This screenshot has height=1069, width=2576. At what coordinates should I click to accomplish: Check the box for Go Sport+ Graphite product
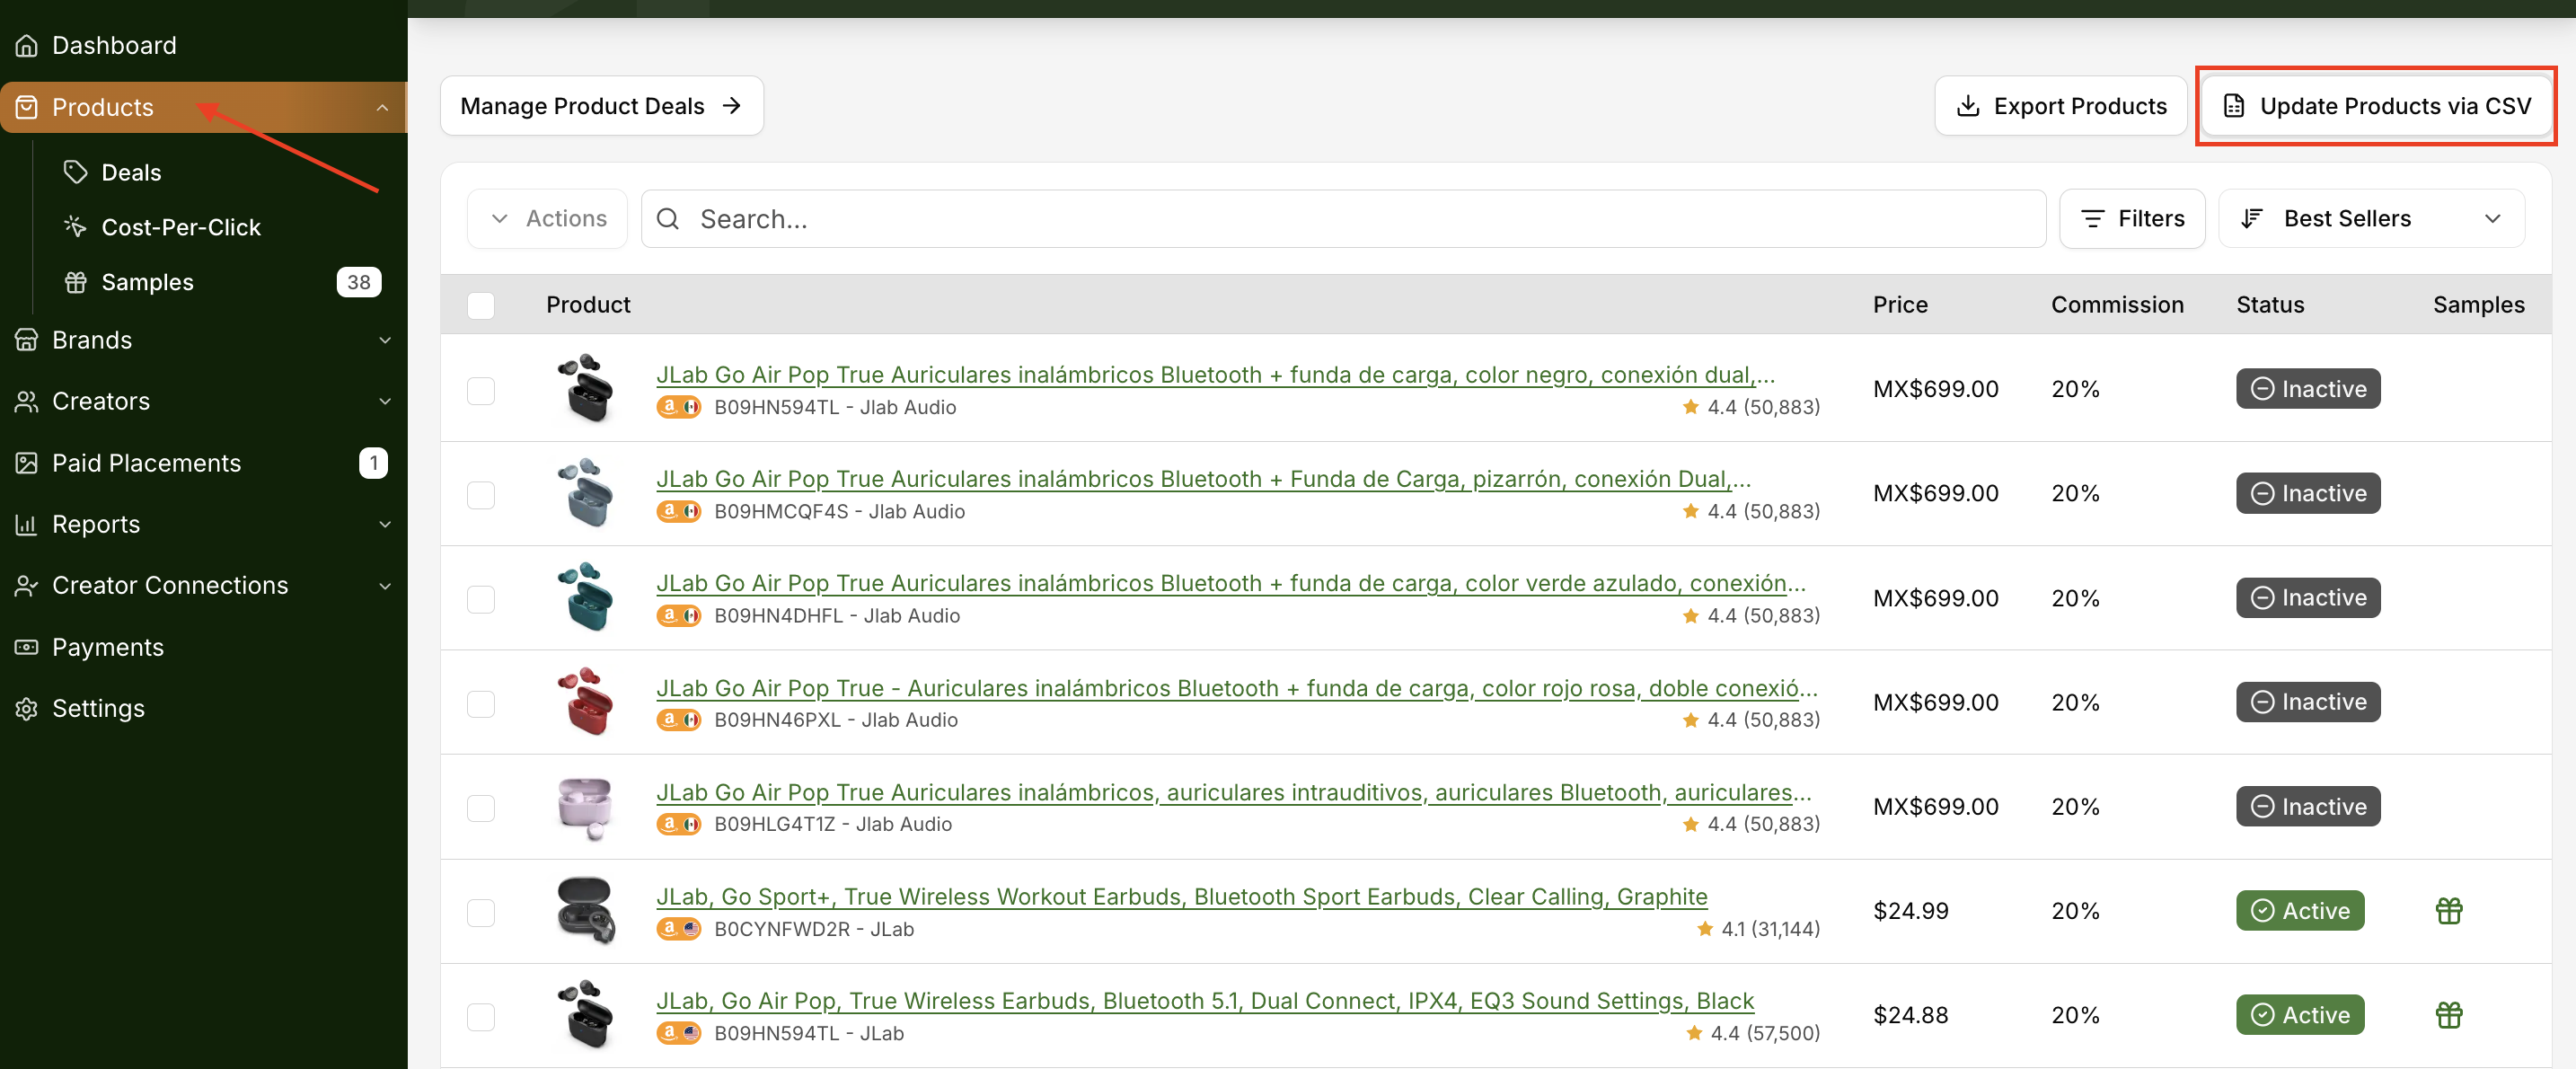click(481, 912)
